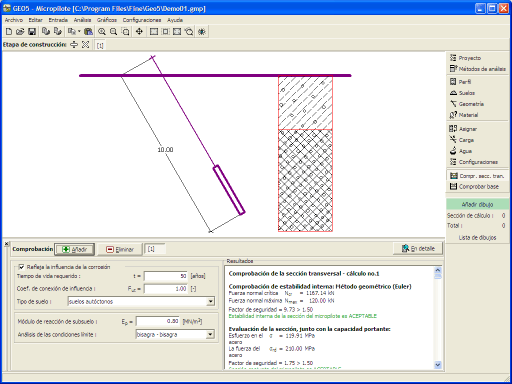Open the Archivo menu
512x384 pixels.
tap(14, 20)
